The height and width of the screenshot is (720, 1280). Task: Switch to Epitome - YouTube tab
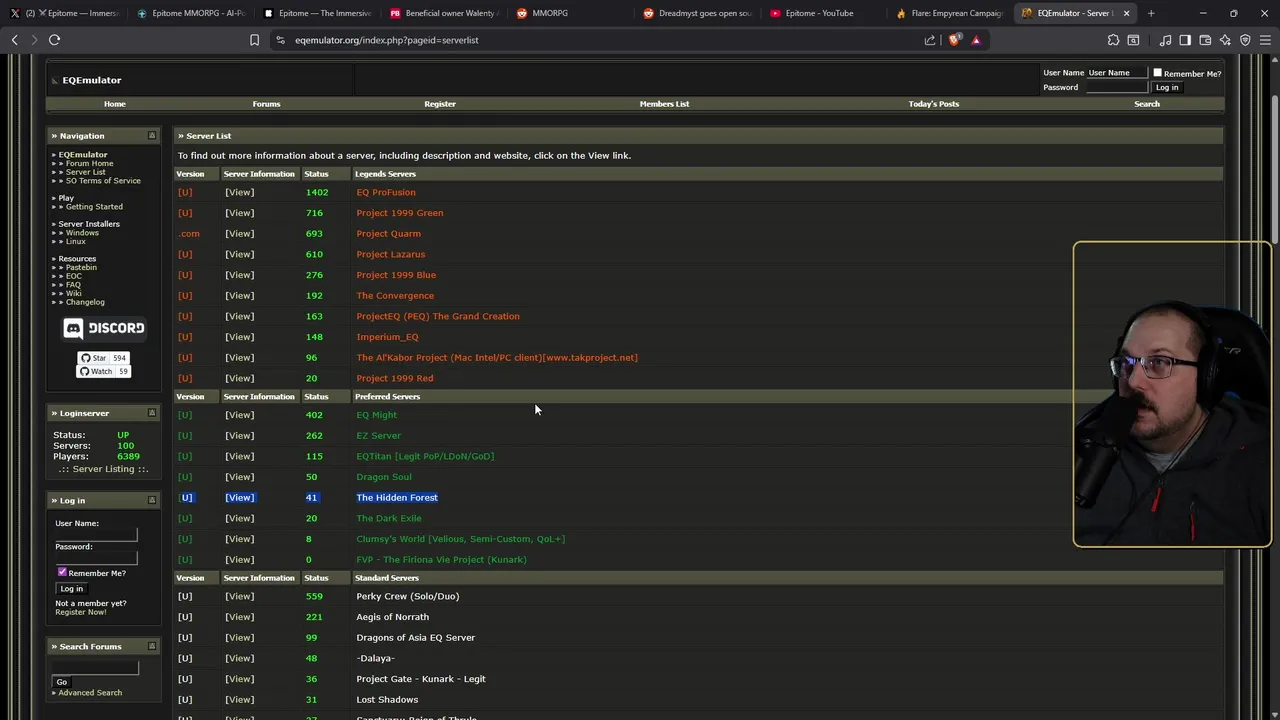click(x=822, y=13)
